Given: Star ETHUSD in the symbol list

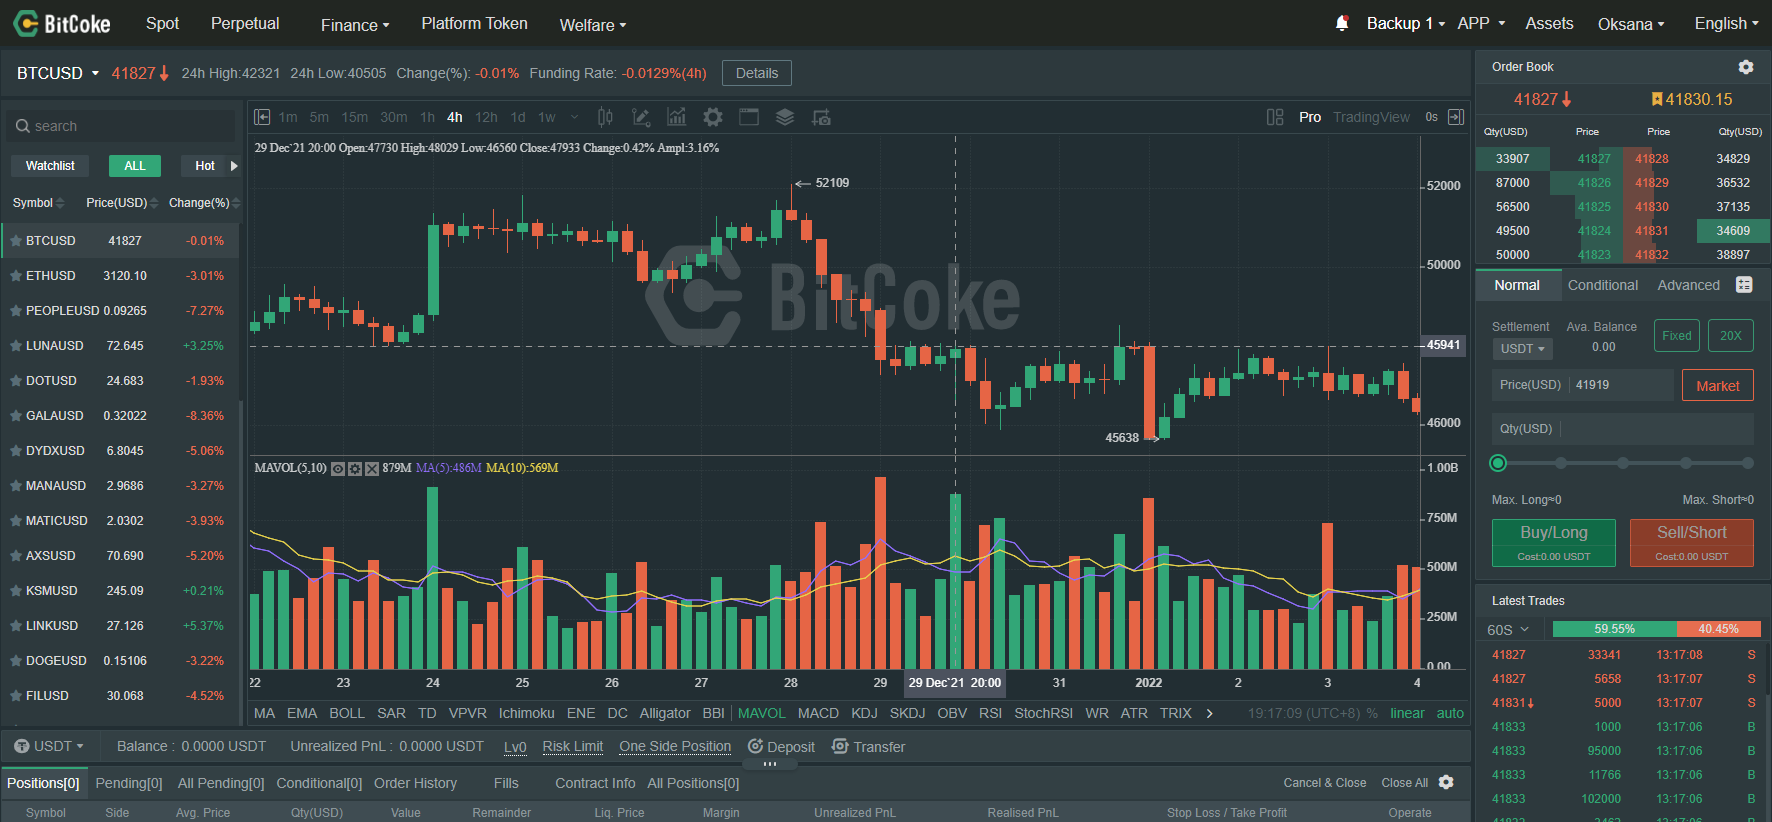Looking at the screenshot, I should point(16,276).
